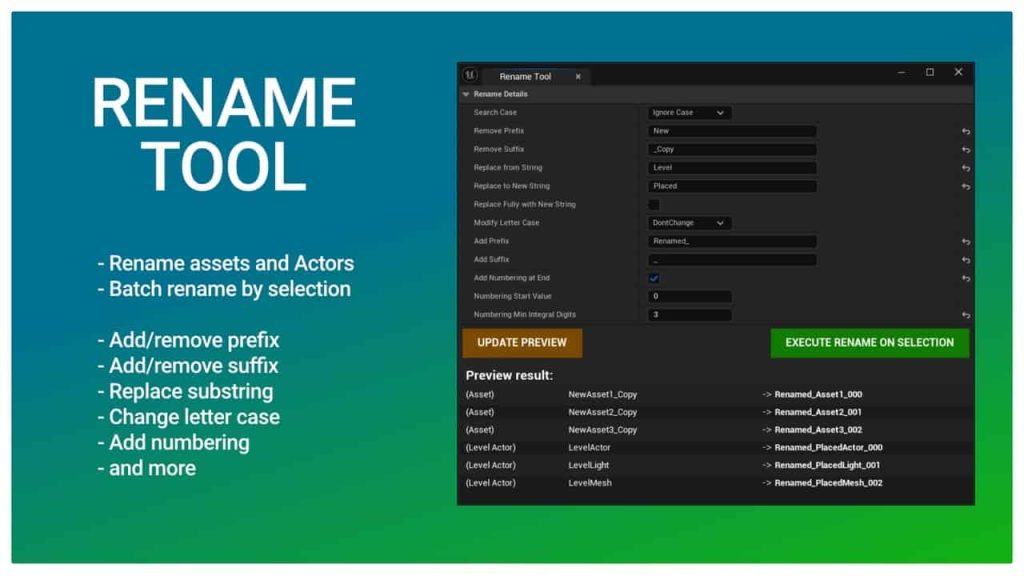Uncheck Add Numbering at End

coord(654,278)
